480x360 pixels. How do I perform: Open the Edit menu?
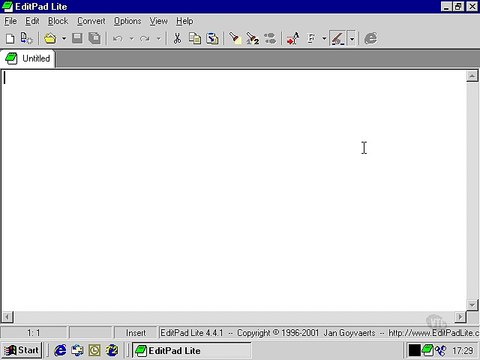pyautogui.click(x=32, y=21)
